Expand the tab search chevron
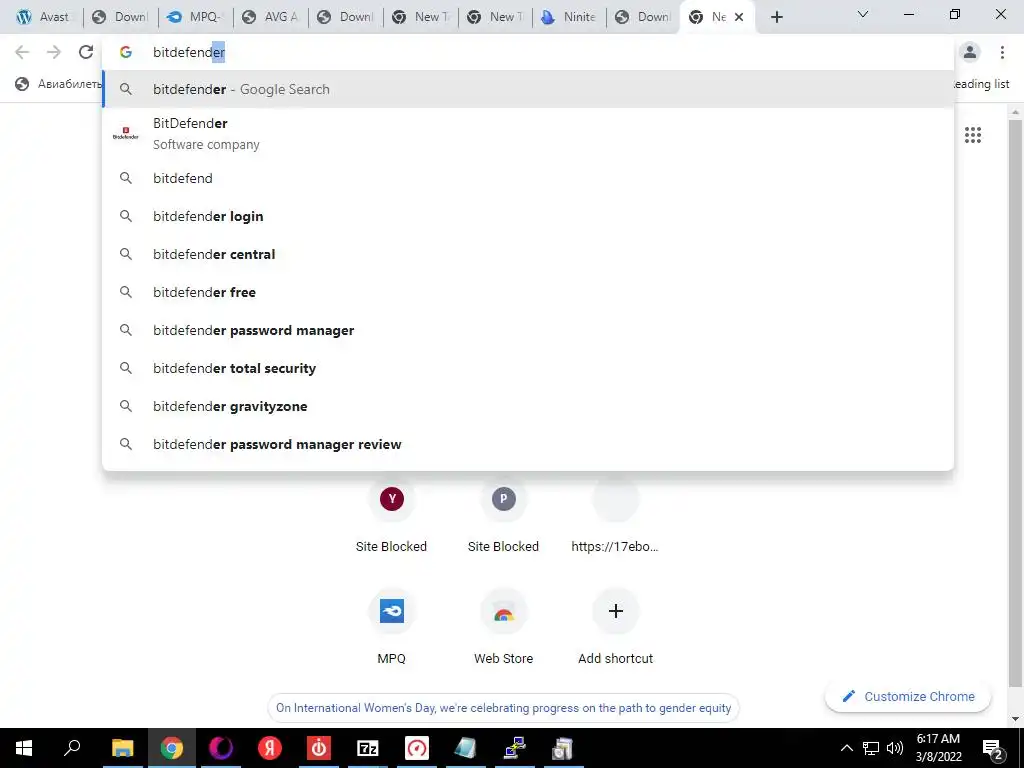Image resolution: width=1024 pixels, height=768 pixels. pos(863,14)
